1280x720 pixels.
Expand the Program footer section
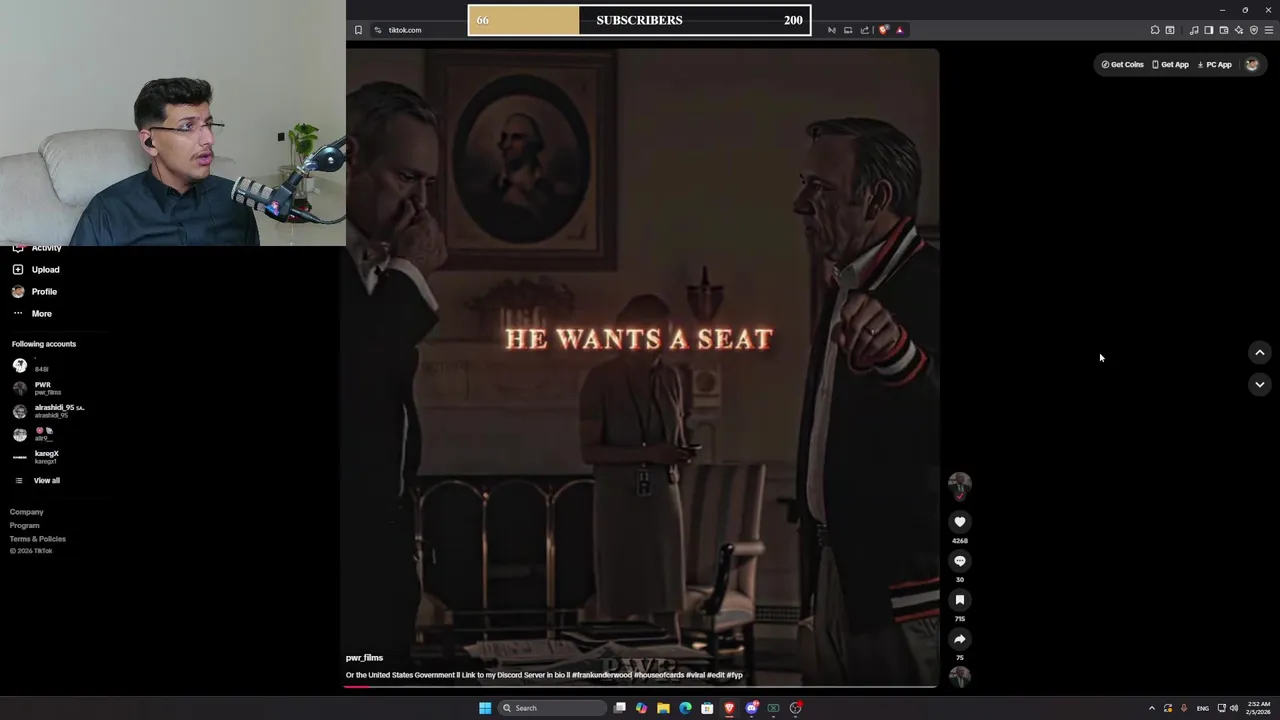tap(25, 525)
